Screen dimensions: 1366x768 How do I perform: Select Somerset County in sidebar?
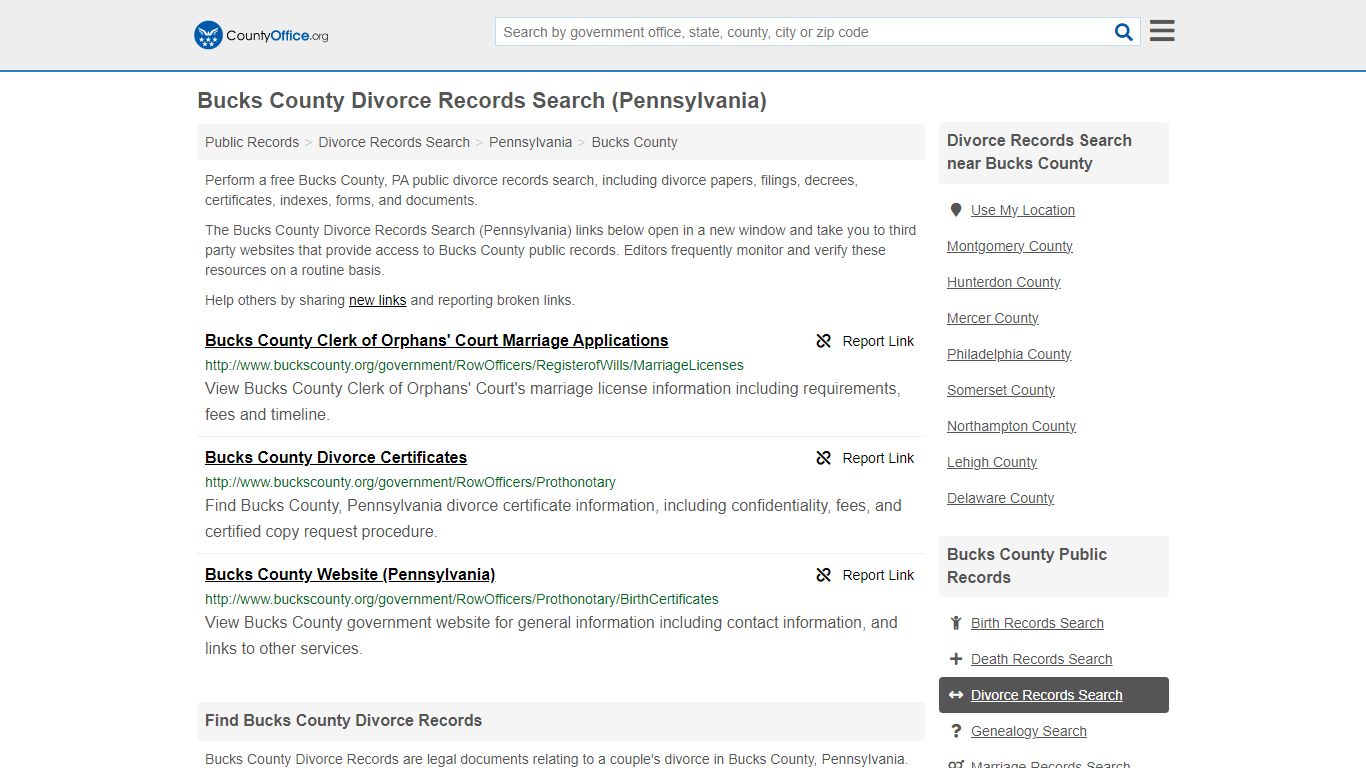click(1001, 390)
